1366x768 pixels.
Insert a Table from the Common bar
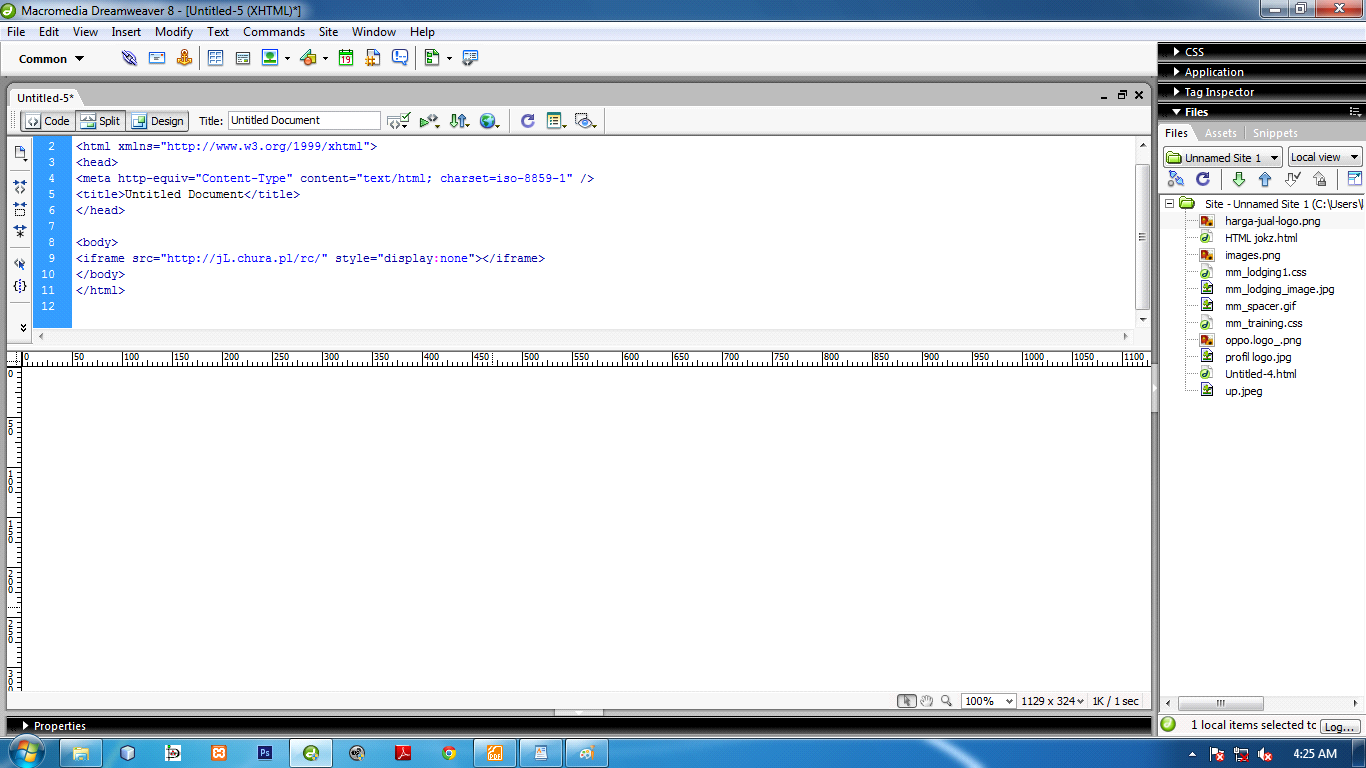(215, 58)
